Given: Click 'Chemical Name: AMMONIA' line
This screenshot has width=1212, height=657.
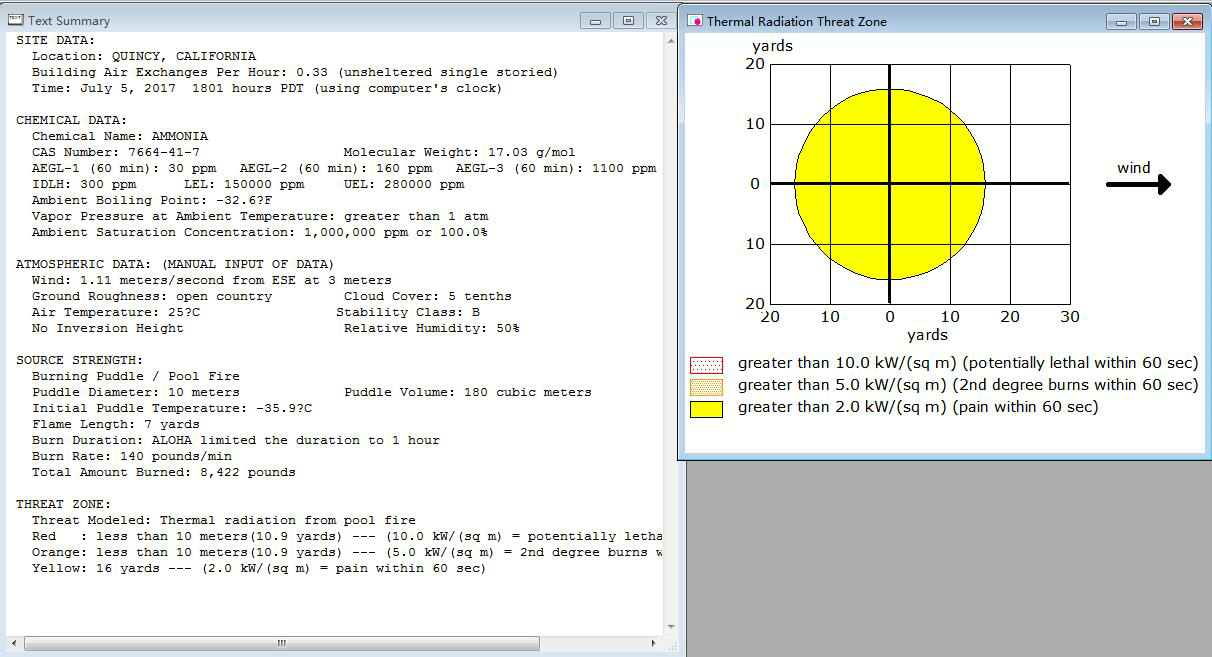Looking at the screenshot, I should (120, 136).
